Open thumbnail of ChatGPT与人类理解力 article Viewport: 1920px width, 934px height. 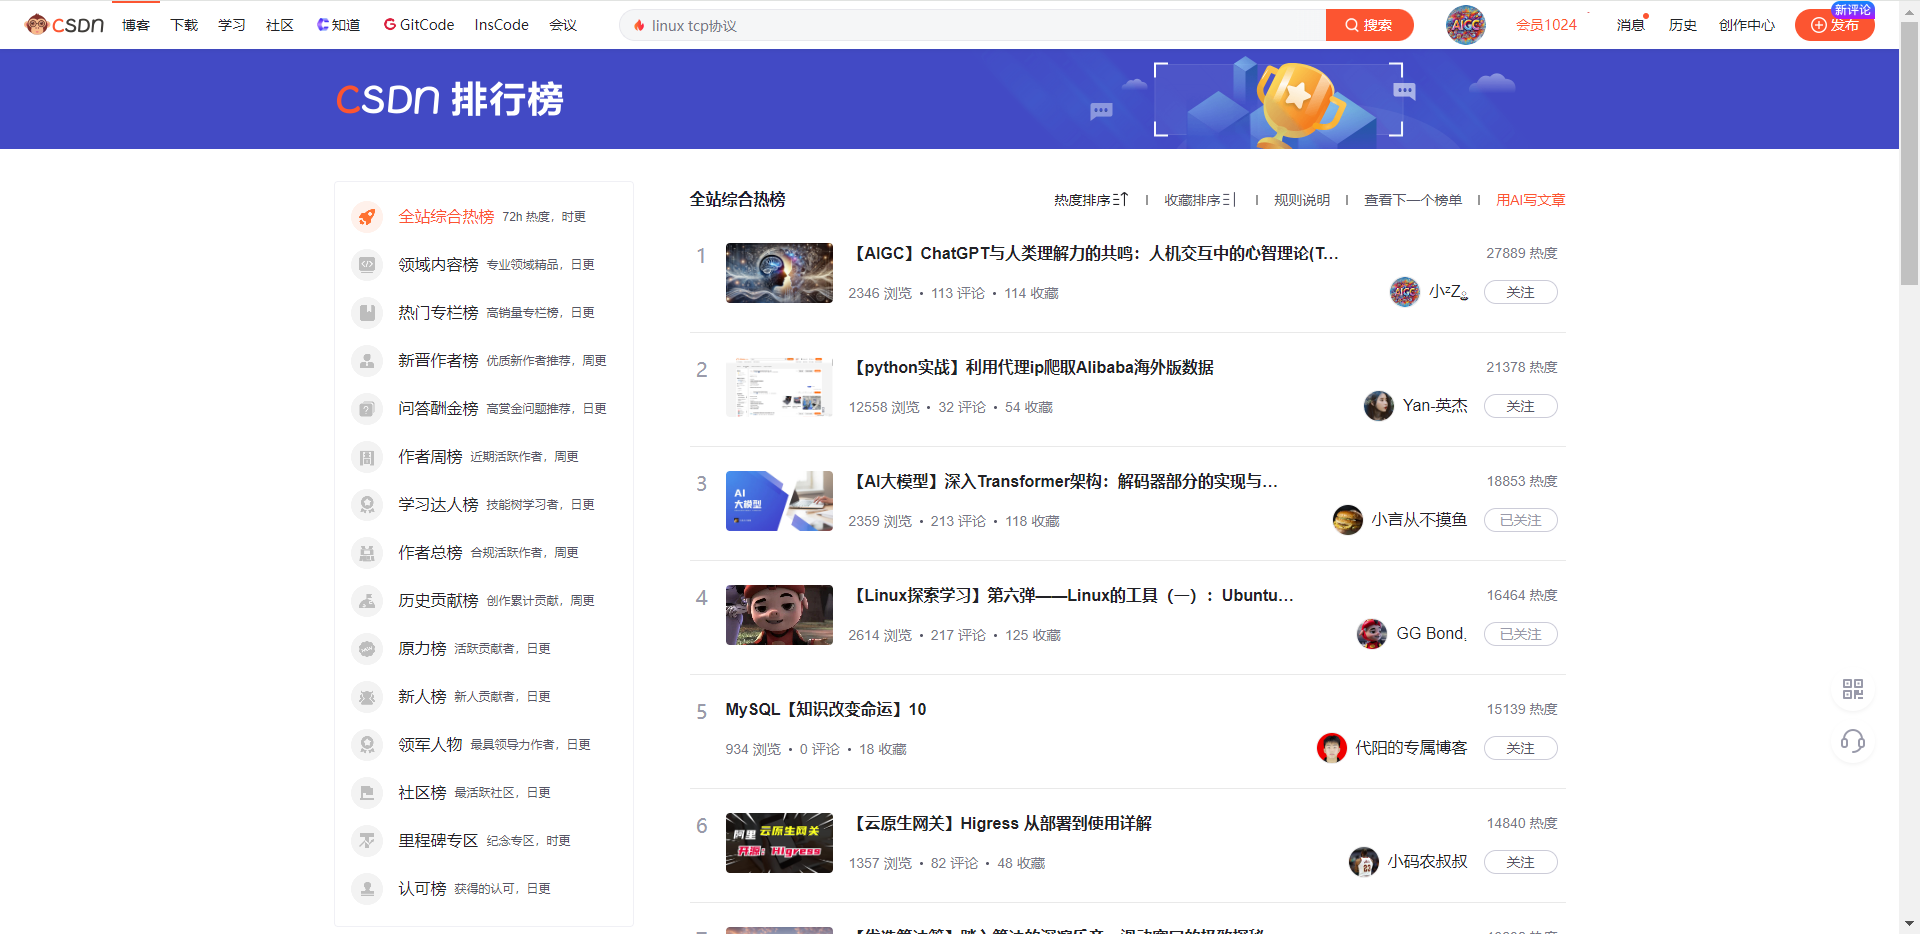tap(779, 273)
